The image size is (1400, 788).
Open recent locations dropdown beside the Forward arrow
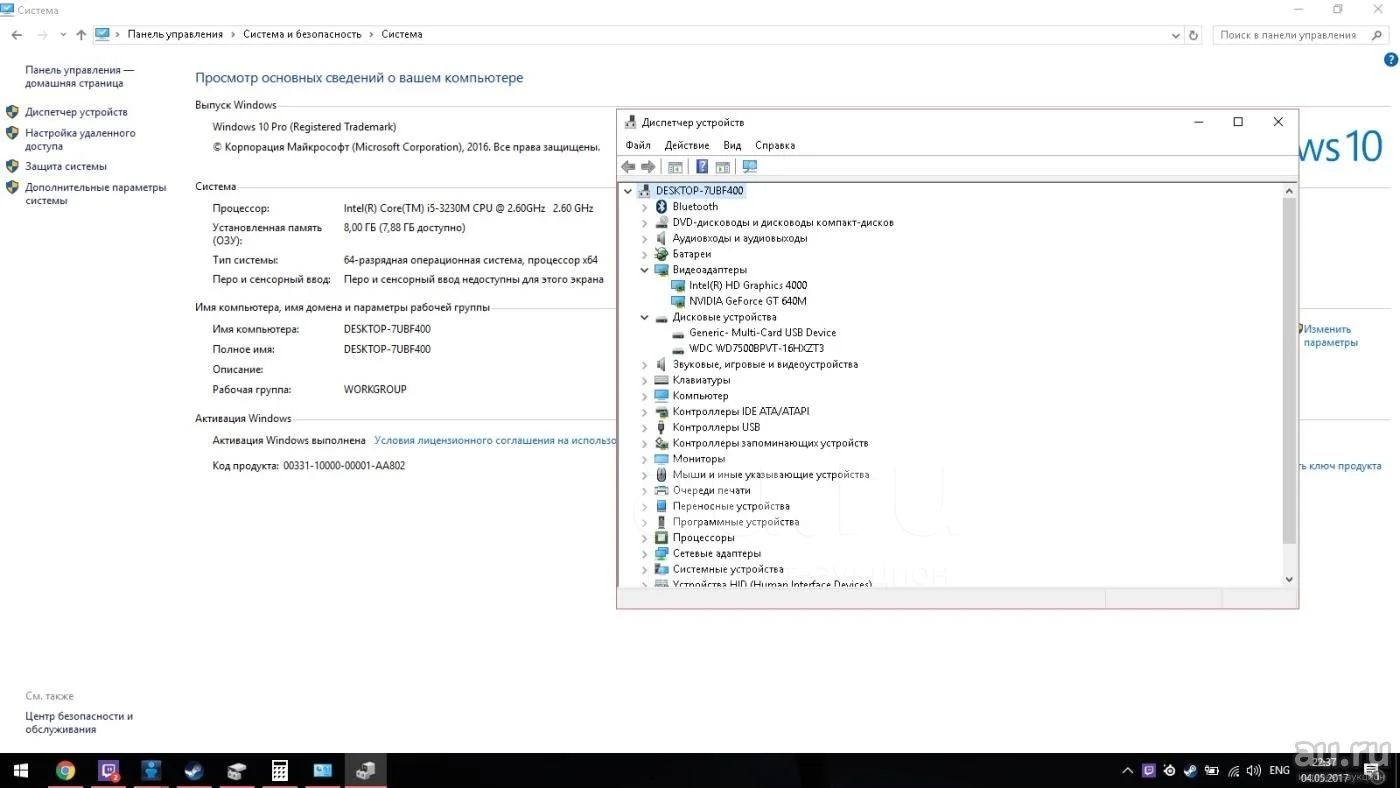pos(63,34)
